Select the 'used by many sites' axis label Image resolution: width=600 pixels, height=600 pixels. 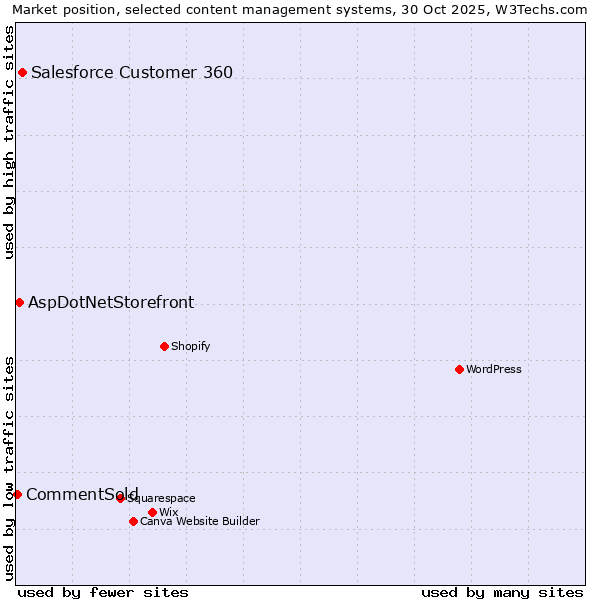502,592
